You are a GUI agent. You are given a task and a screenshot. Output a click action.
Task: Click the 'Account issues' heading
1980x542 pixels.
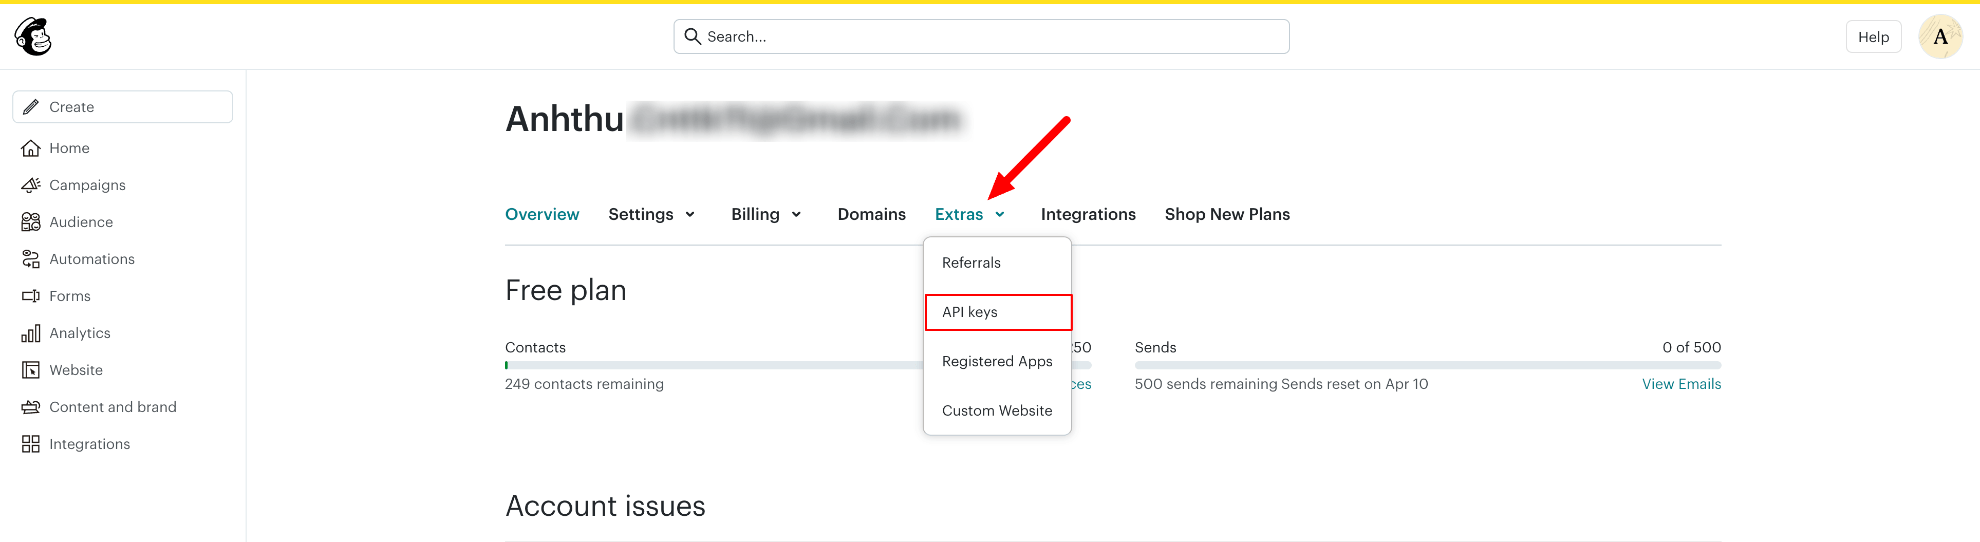coord(605,506)
